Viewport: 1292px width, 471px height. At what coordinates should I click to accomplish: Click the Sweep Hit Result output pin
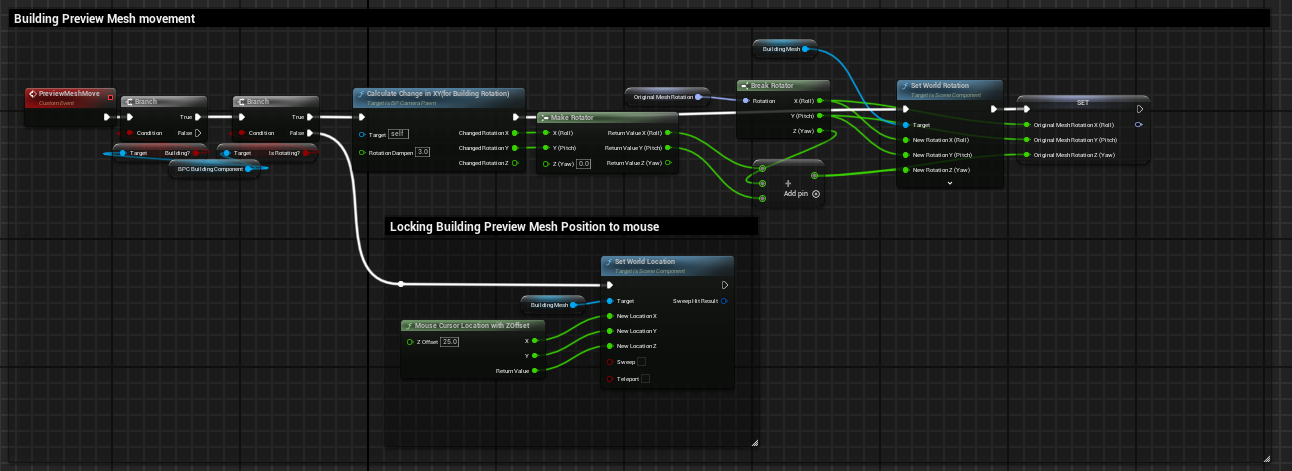point(725,300)
